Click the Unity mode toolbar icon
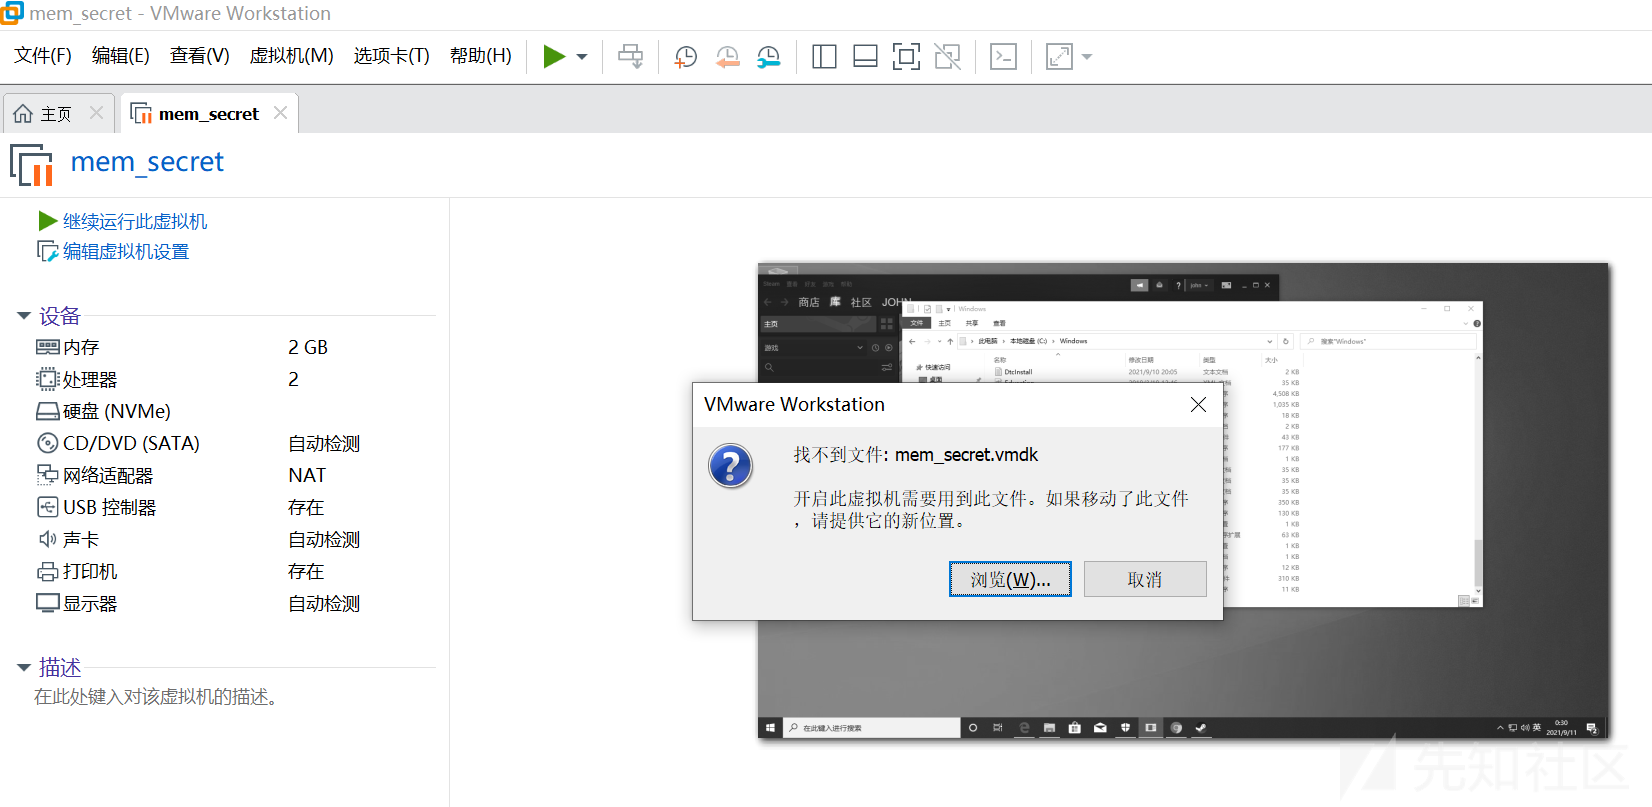Screen dimensions: 1652x807 947,56
